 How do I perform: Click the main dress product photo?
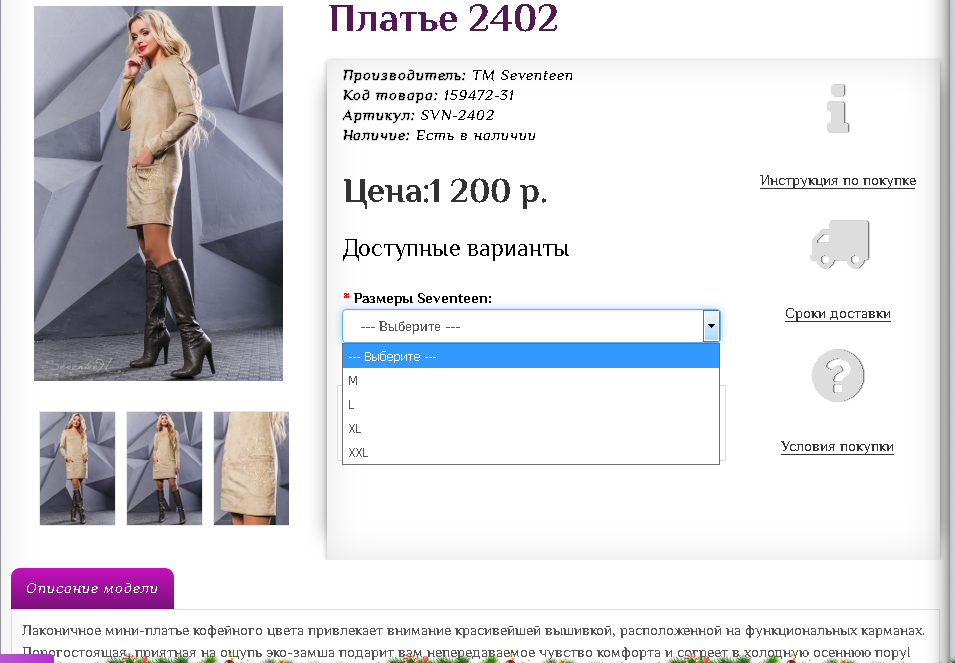[158, 193]
